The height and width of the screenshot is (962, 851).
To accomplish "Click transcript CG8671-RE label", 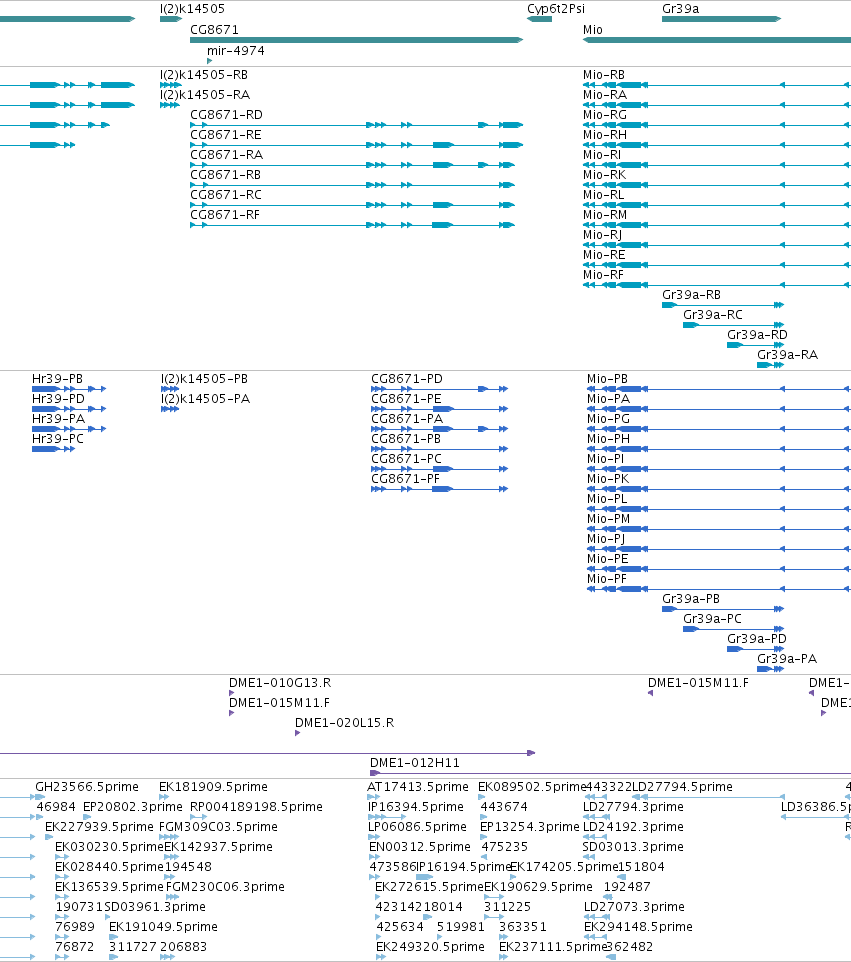I will (226, 135).
